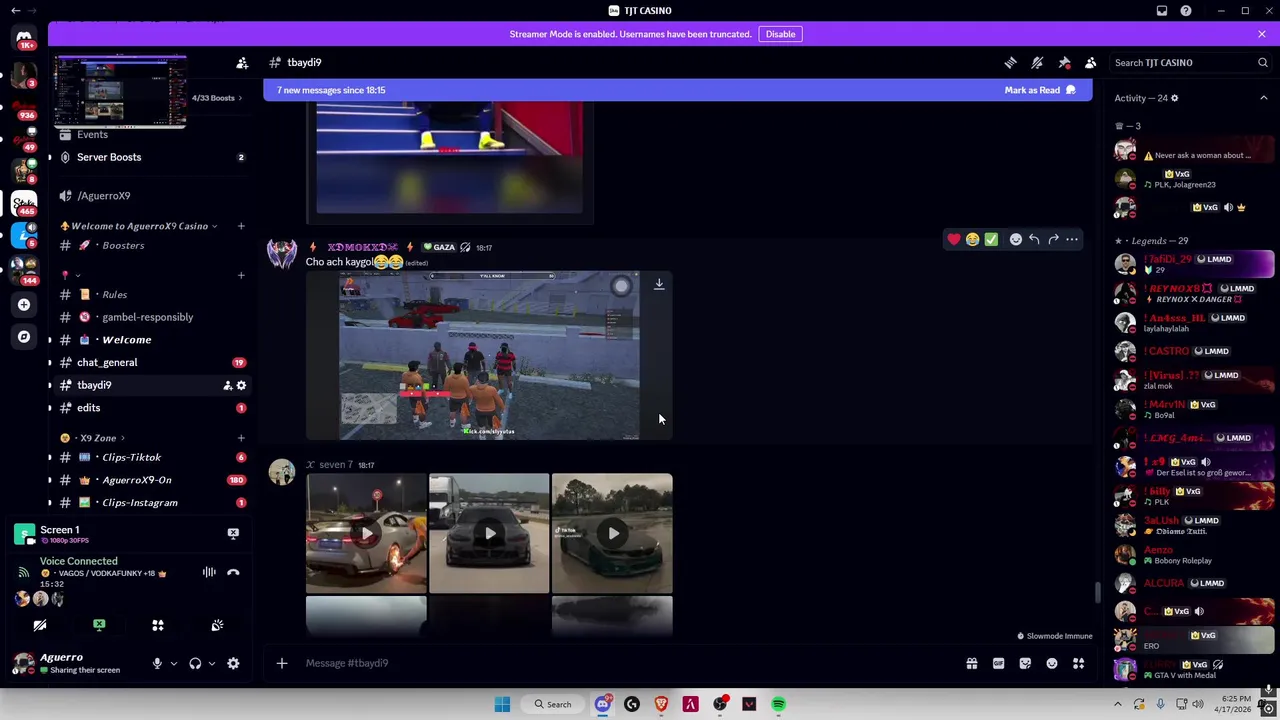Open Spotify in Windows taskbar

pos(778,704)
